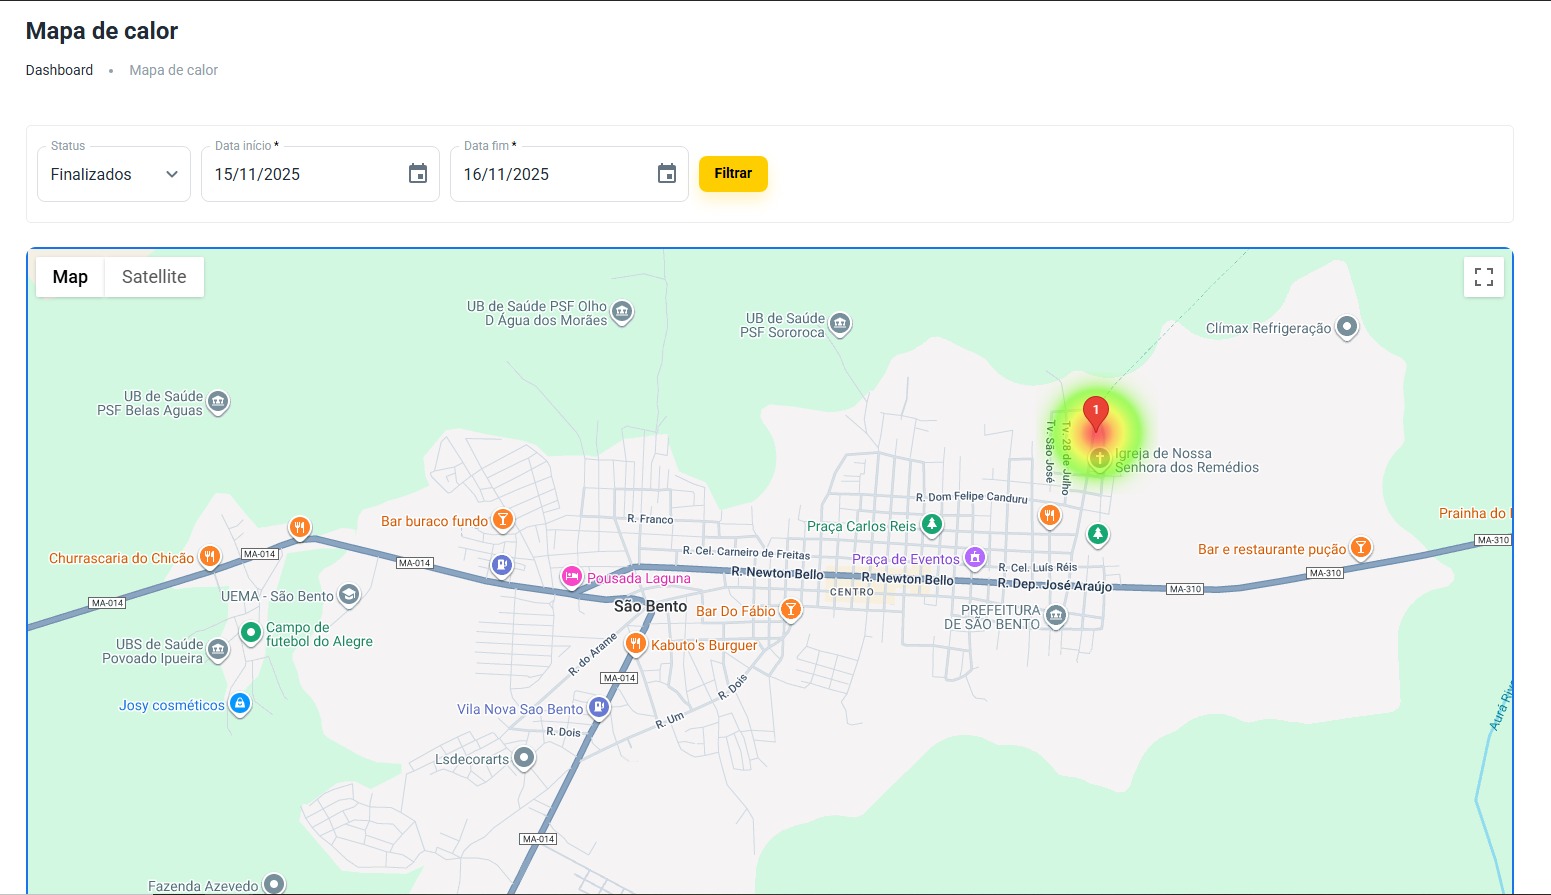Click the Campo de futebol do Alegre pin
Viewport: 1551px width, 895px height.
(x=250, y=633)
